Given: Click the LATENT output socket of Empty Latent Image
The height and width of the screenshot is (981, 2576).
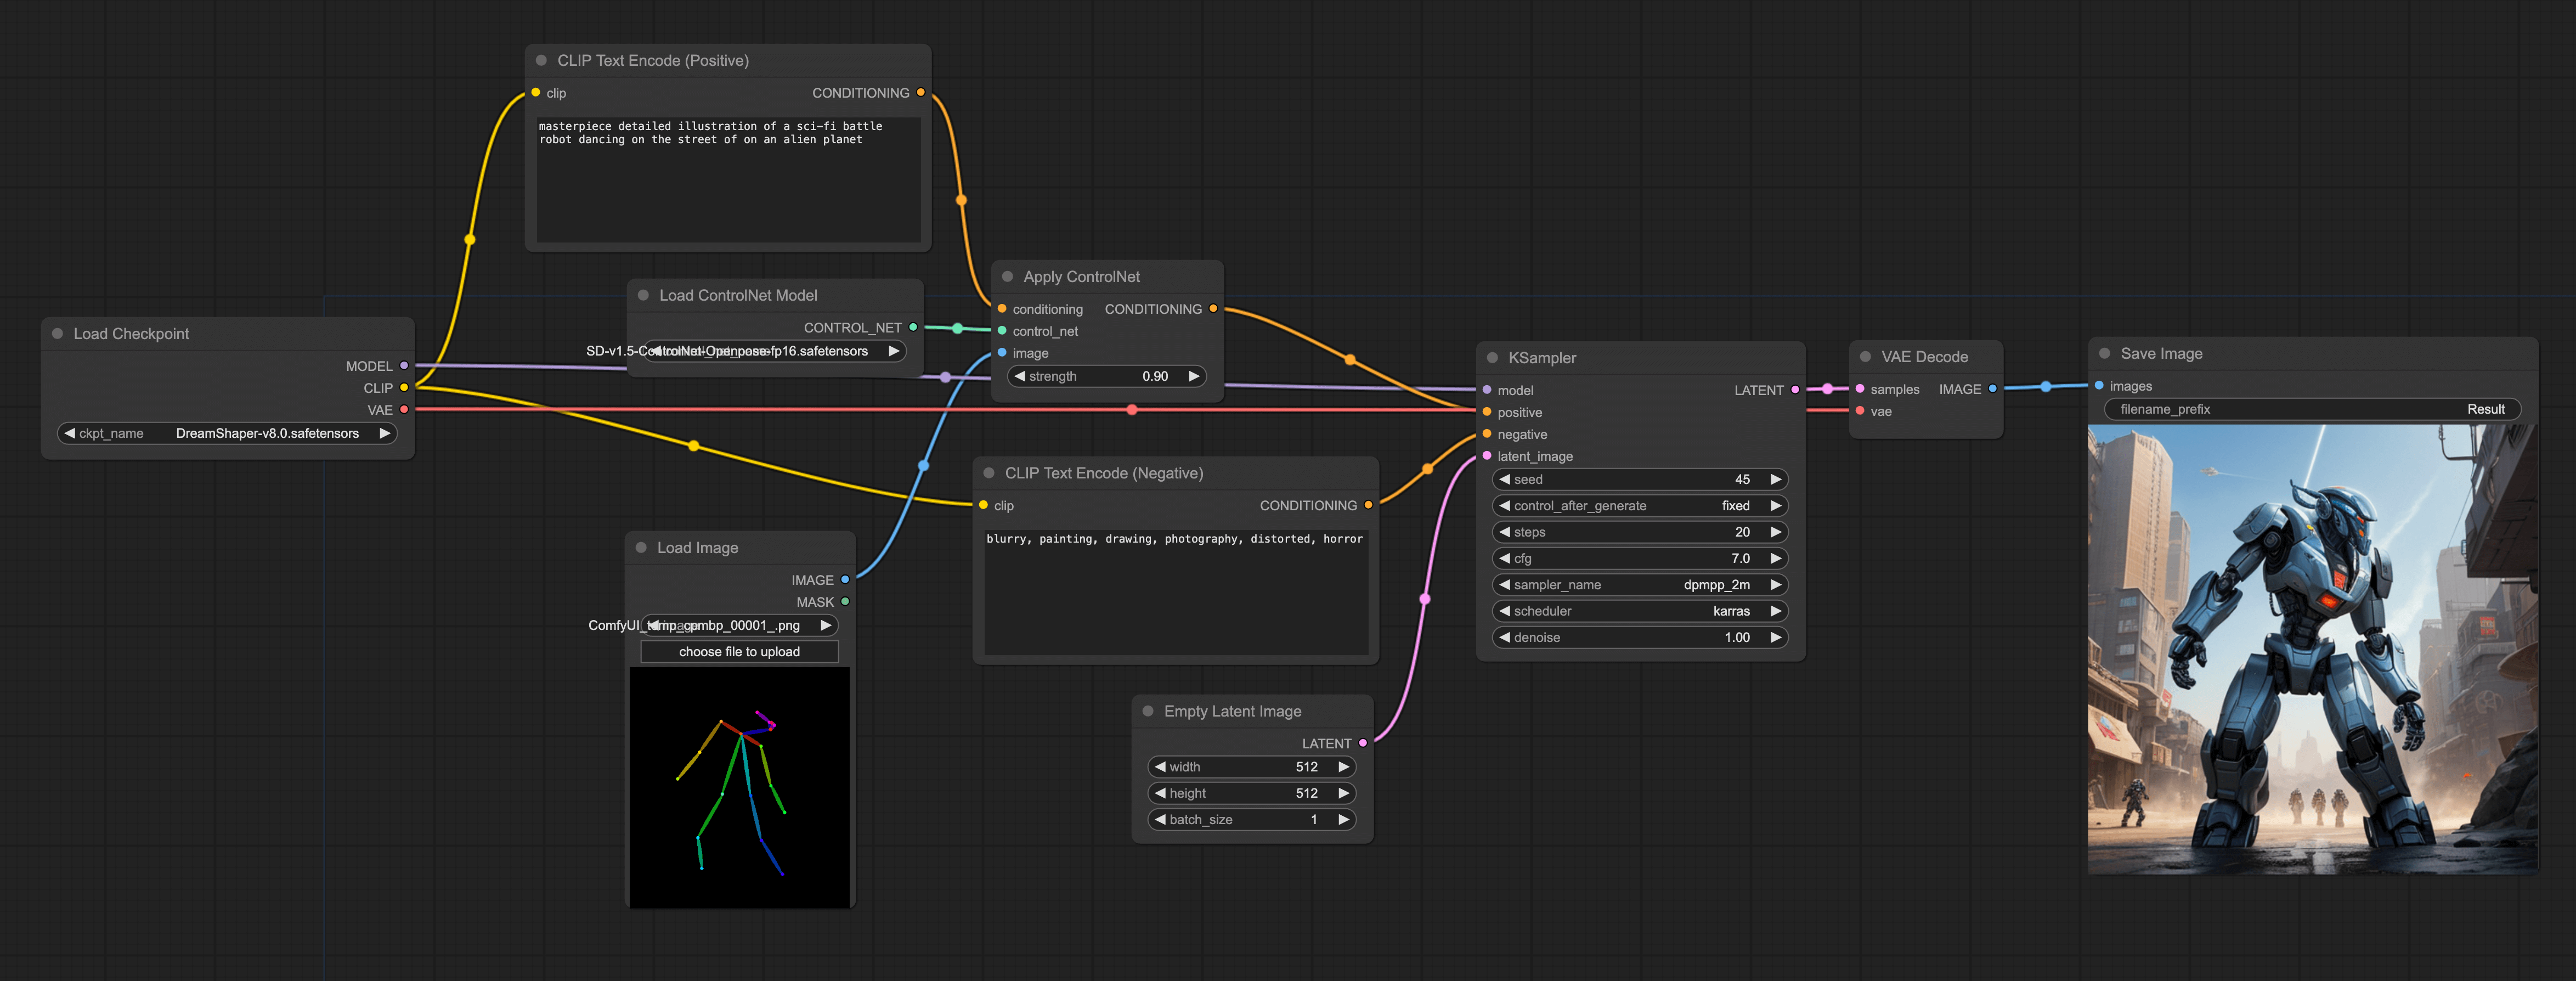Looking at the screenshot, I should 1363,744.
